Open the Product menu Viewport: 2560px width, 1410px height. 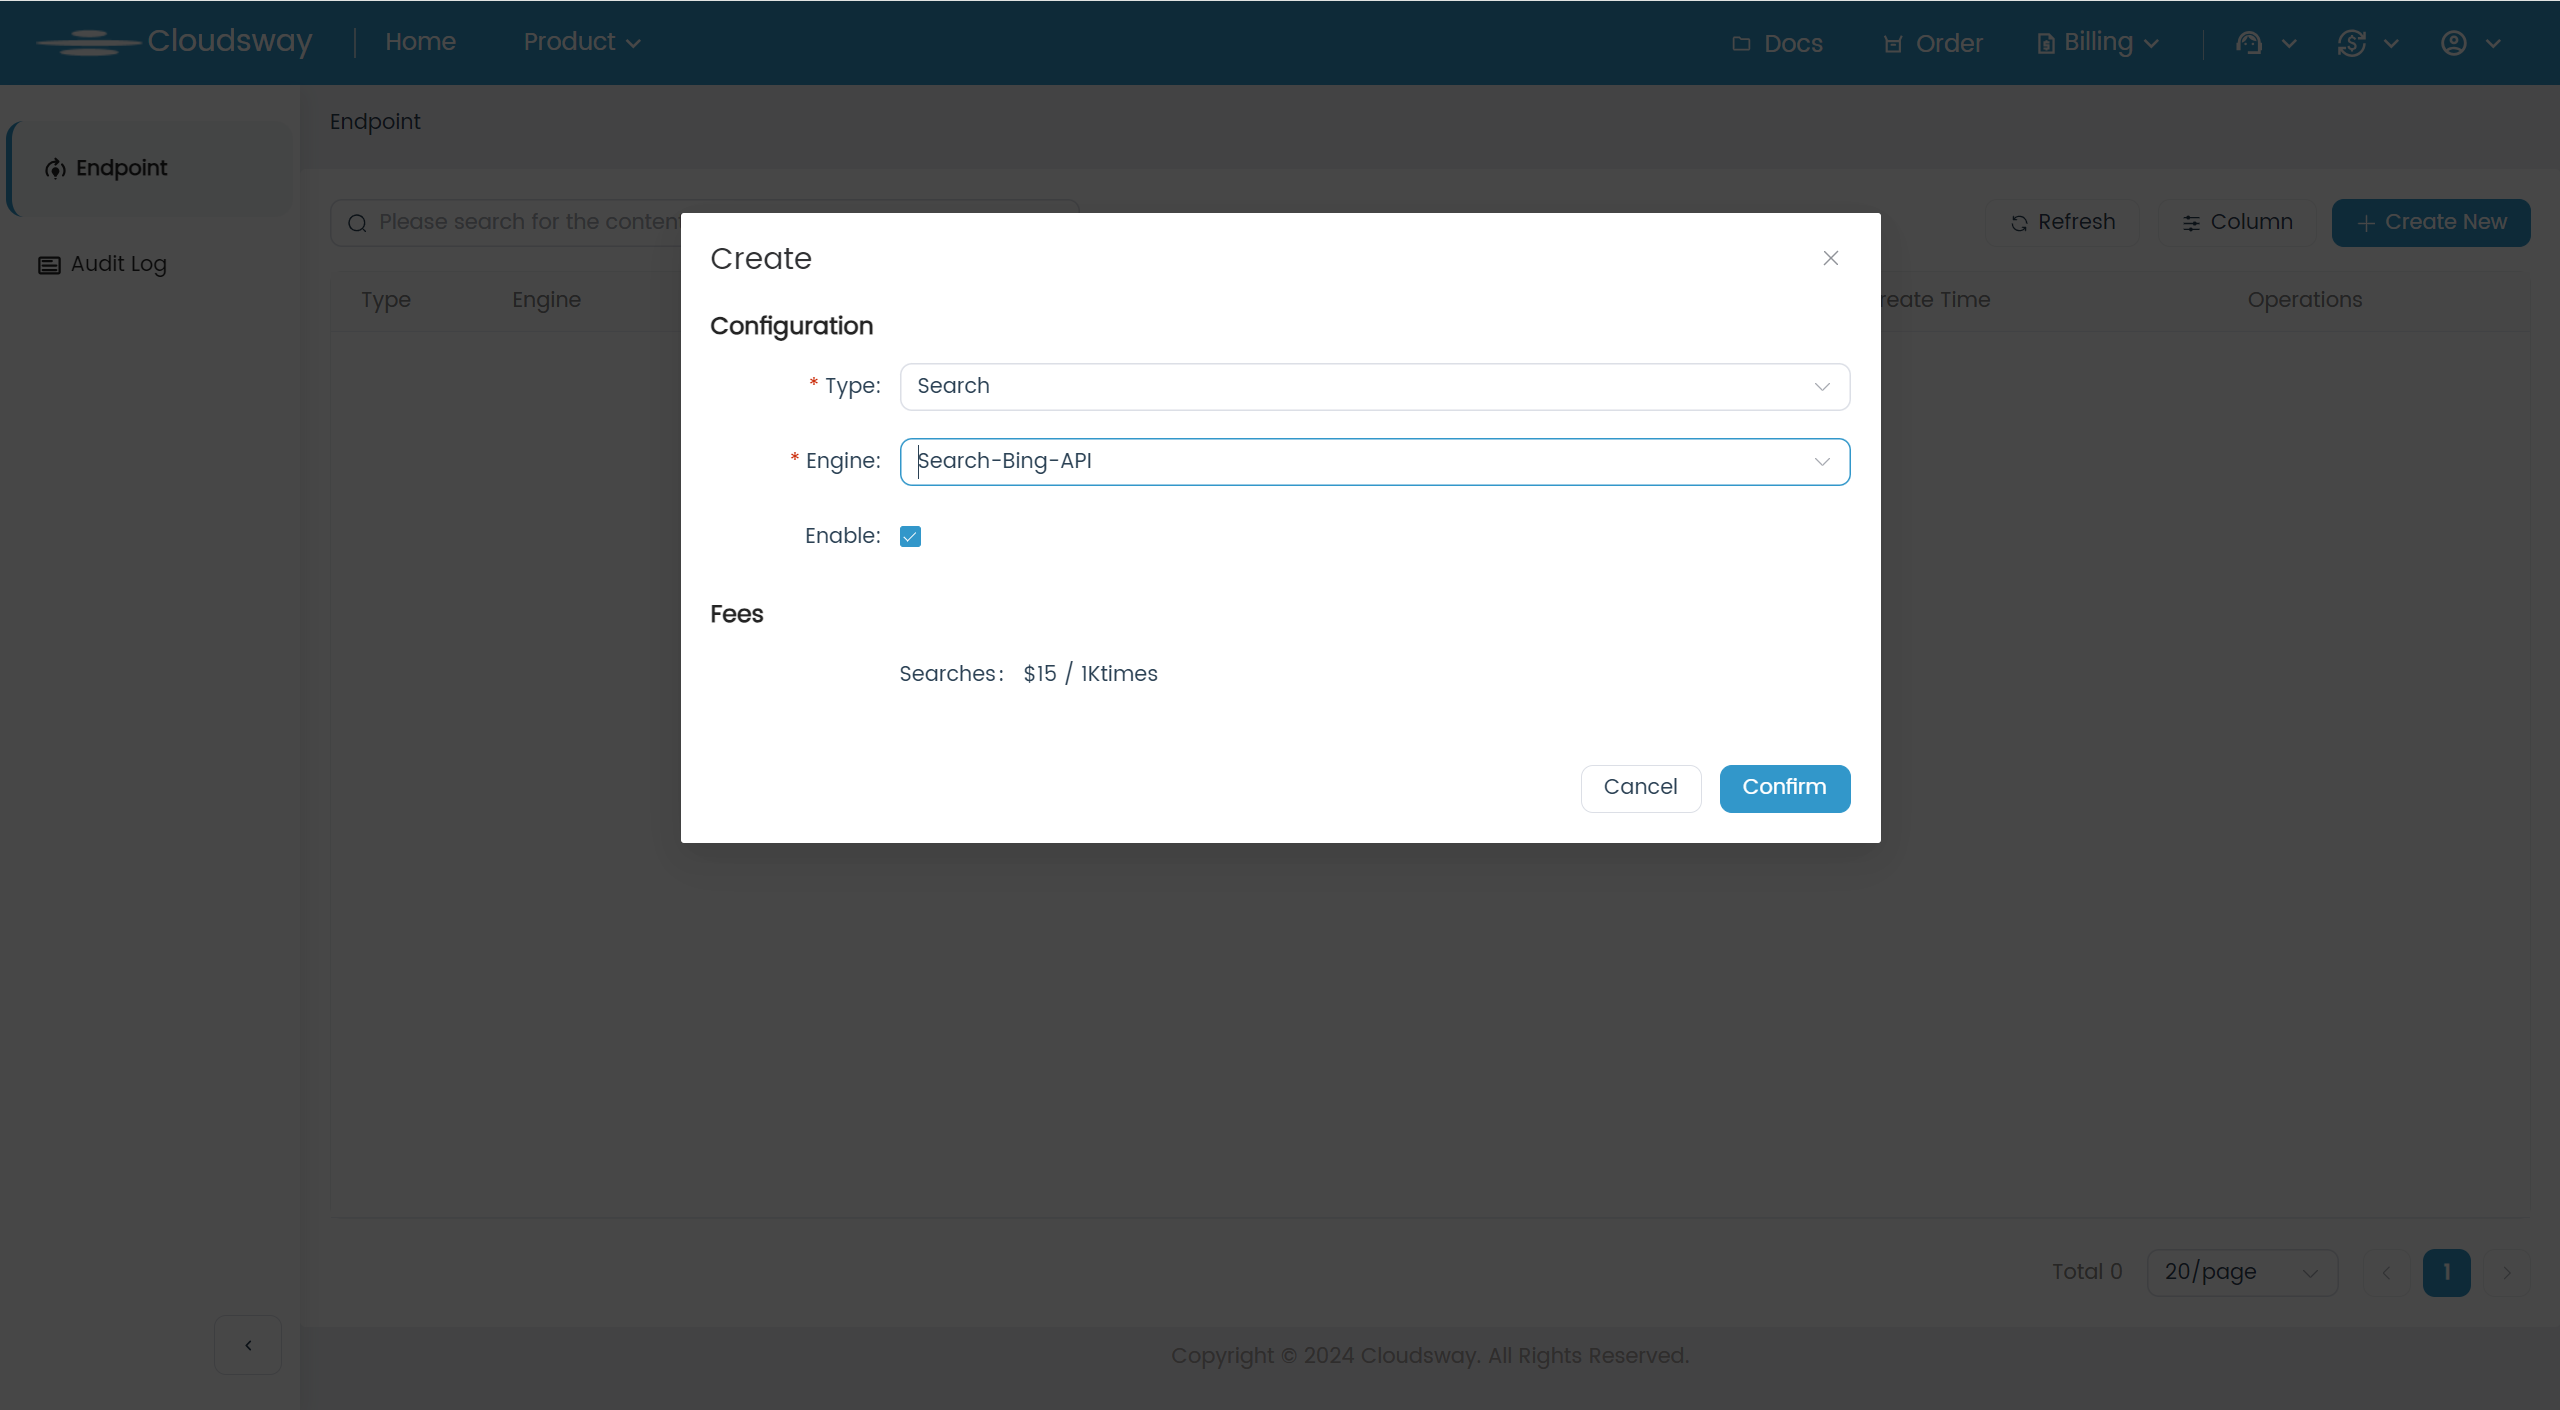pyautogui.click(x=580, y=42)
